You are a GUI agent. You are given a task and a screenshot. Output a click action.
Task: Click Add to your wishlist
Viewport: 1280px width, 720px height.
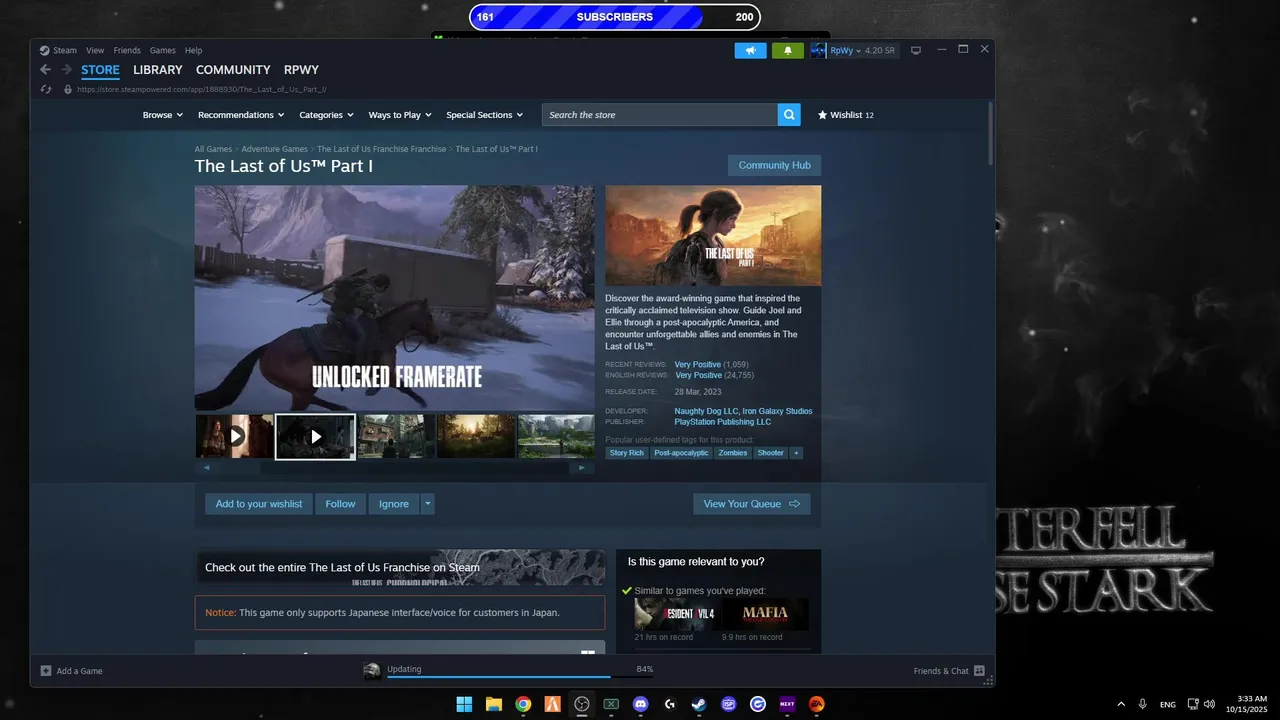[259, 504]
